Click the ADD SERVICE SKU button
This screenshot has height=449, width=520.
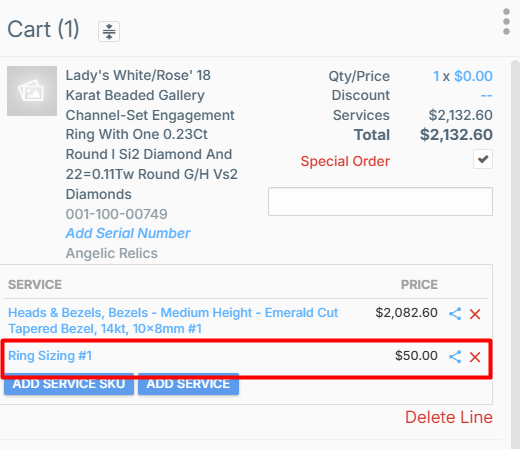[x=69, y=384]
